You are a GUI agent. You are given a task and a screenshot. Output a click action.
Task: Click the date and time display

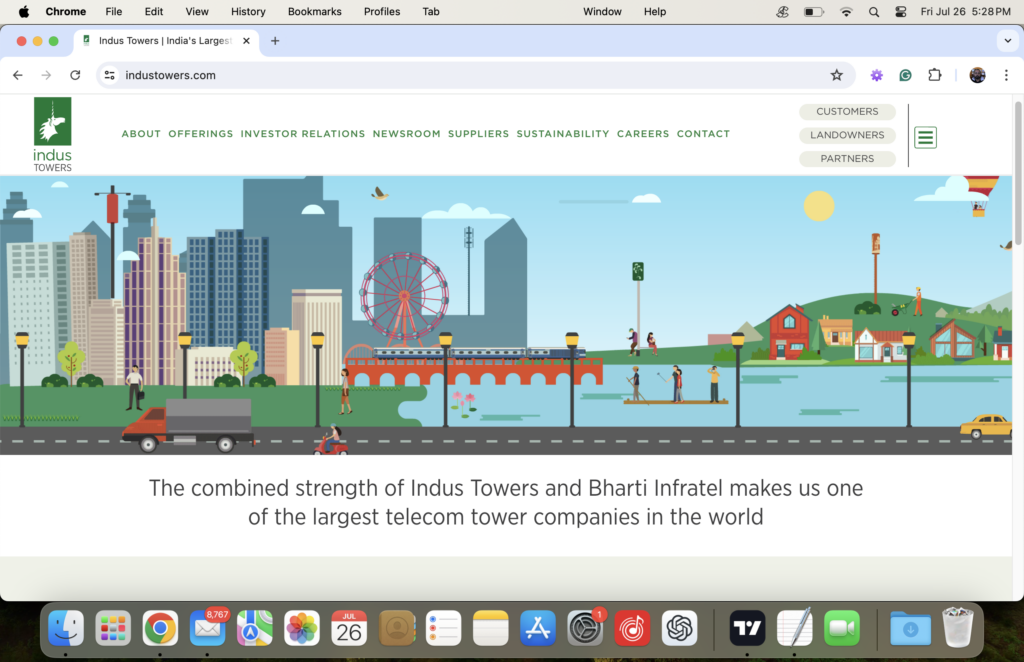[965, 12]
